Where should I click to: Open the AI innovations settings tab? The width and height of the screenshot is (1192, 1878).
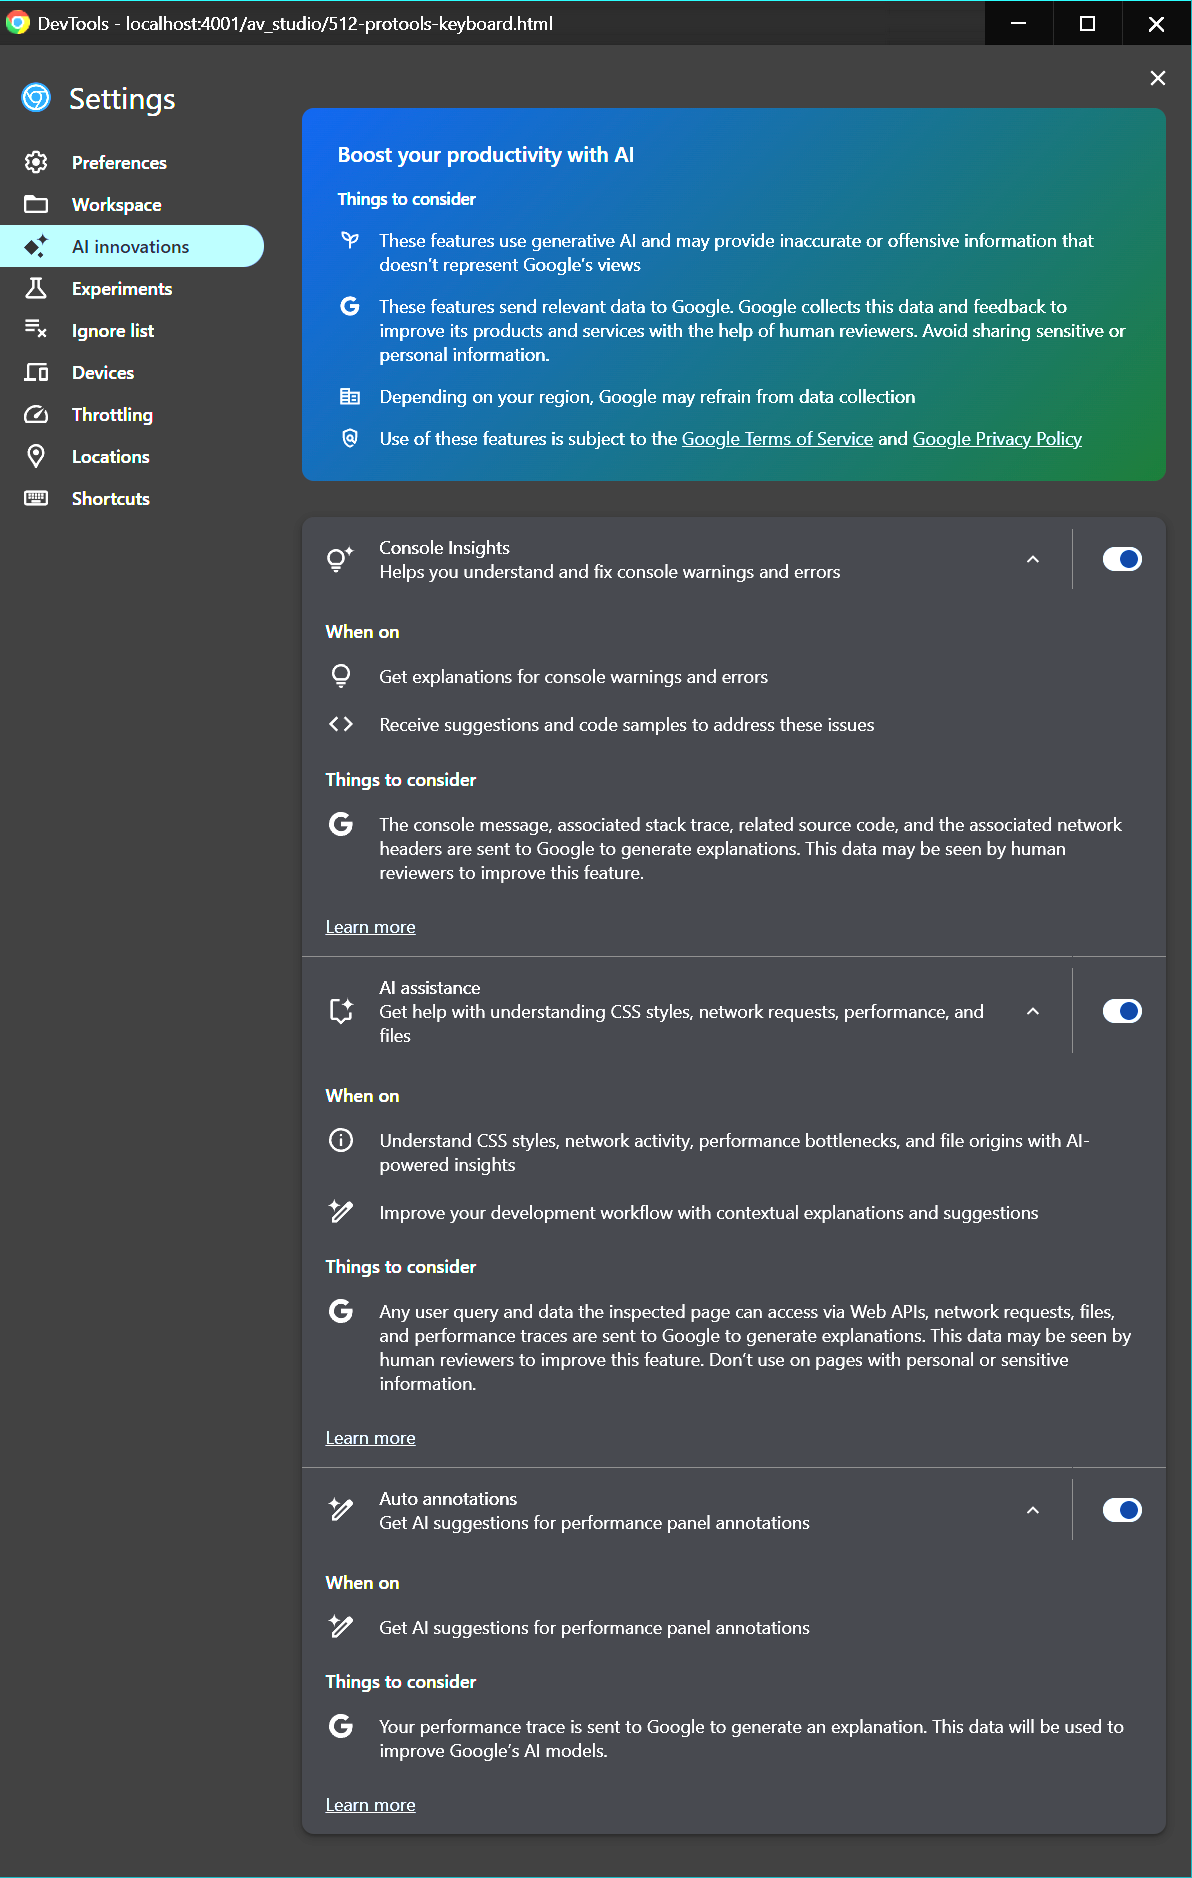tap(130, 247)
